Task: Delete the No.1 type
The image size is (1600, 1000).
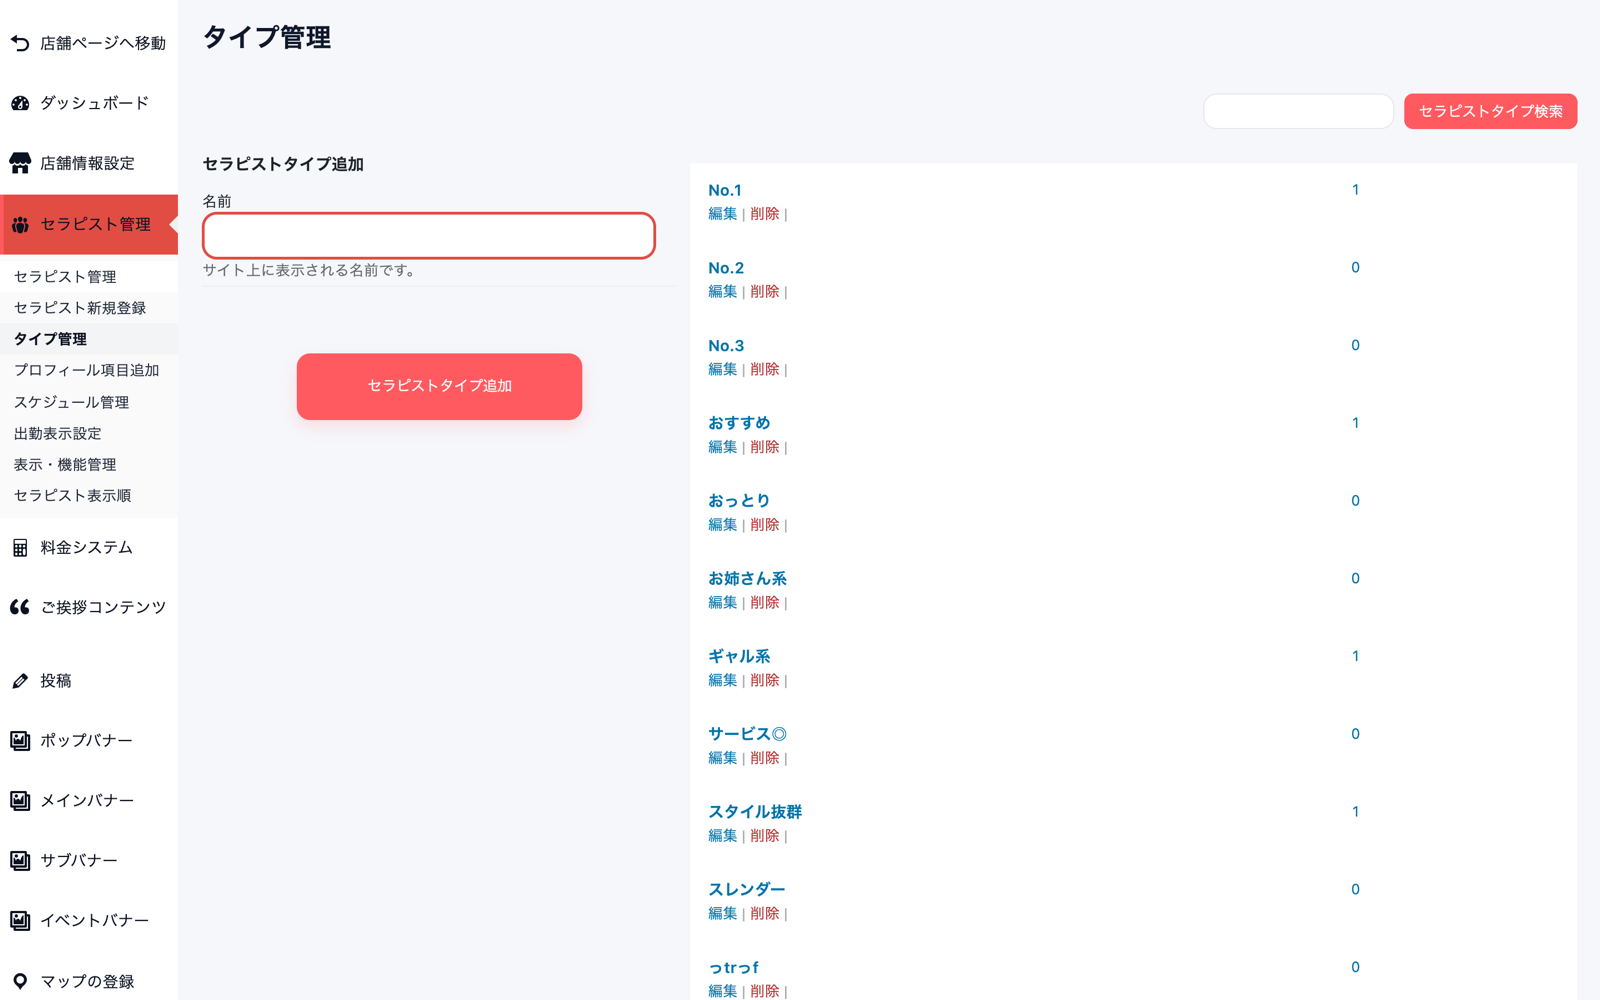Action: tap(764, 214)
